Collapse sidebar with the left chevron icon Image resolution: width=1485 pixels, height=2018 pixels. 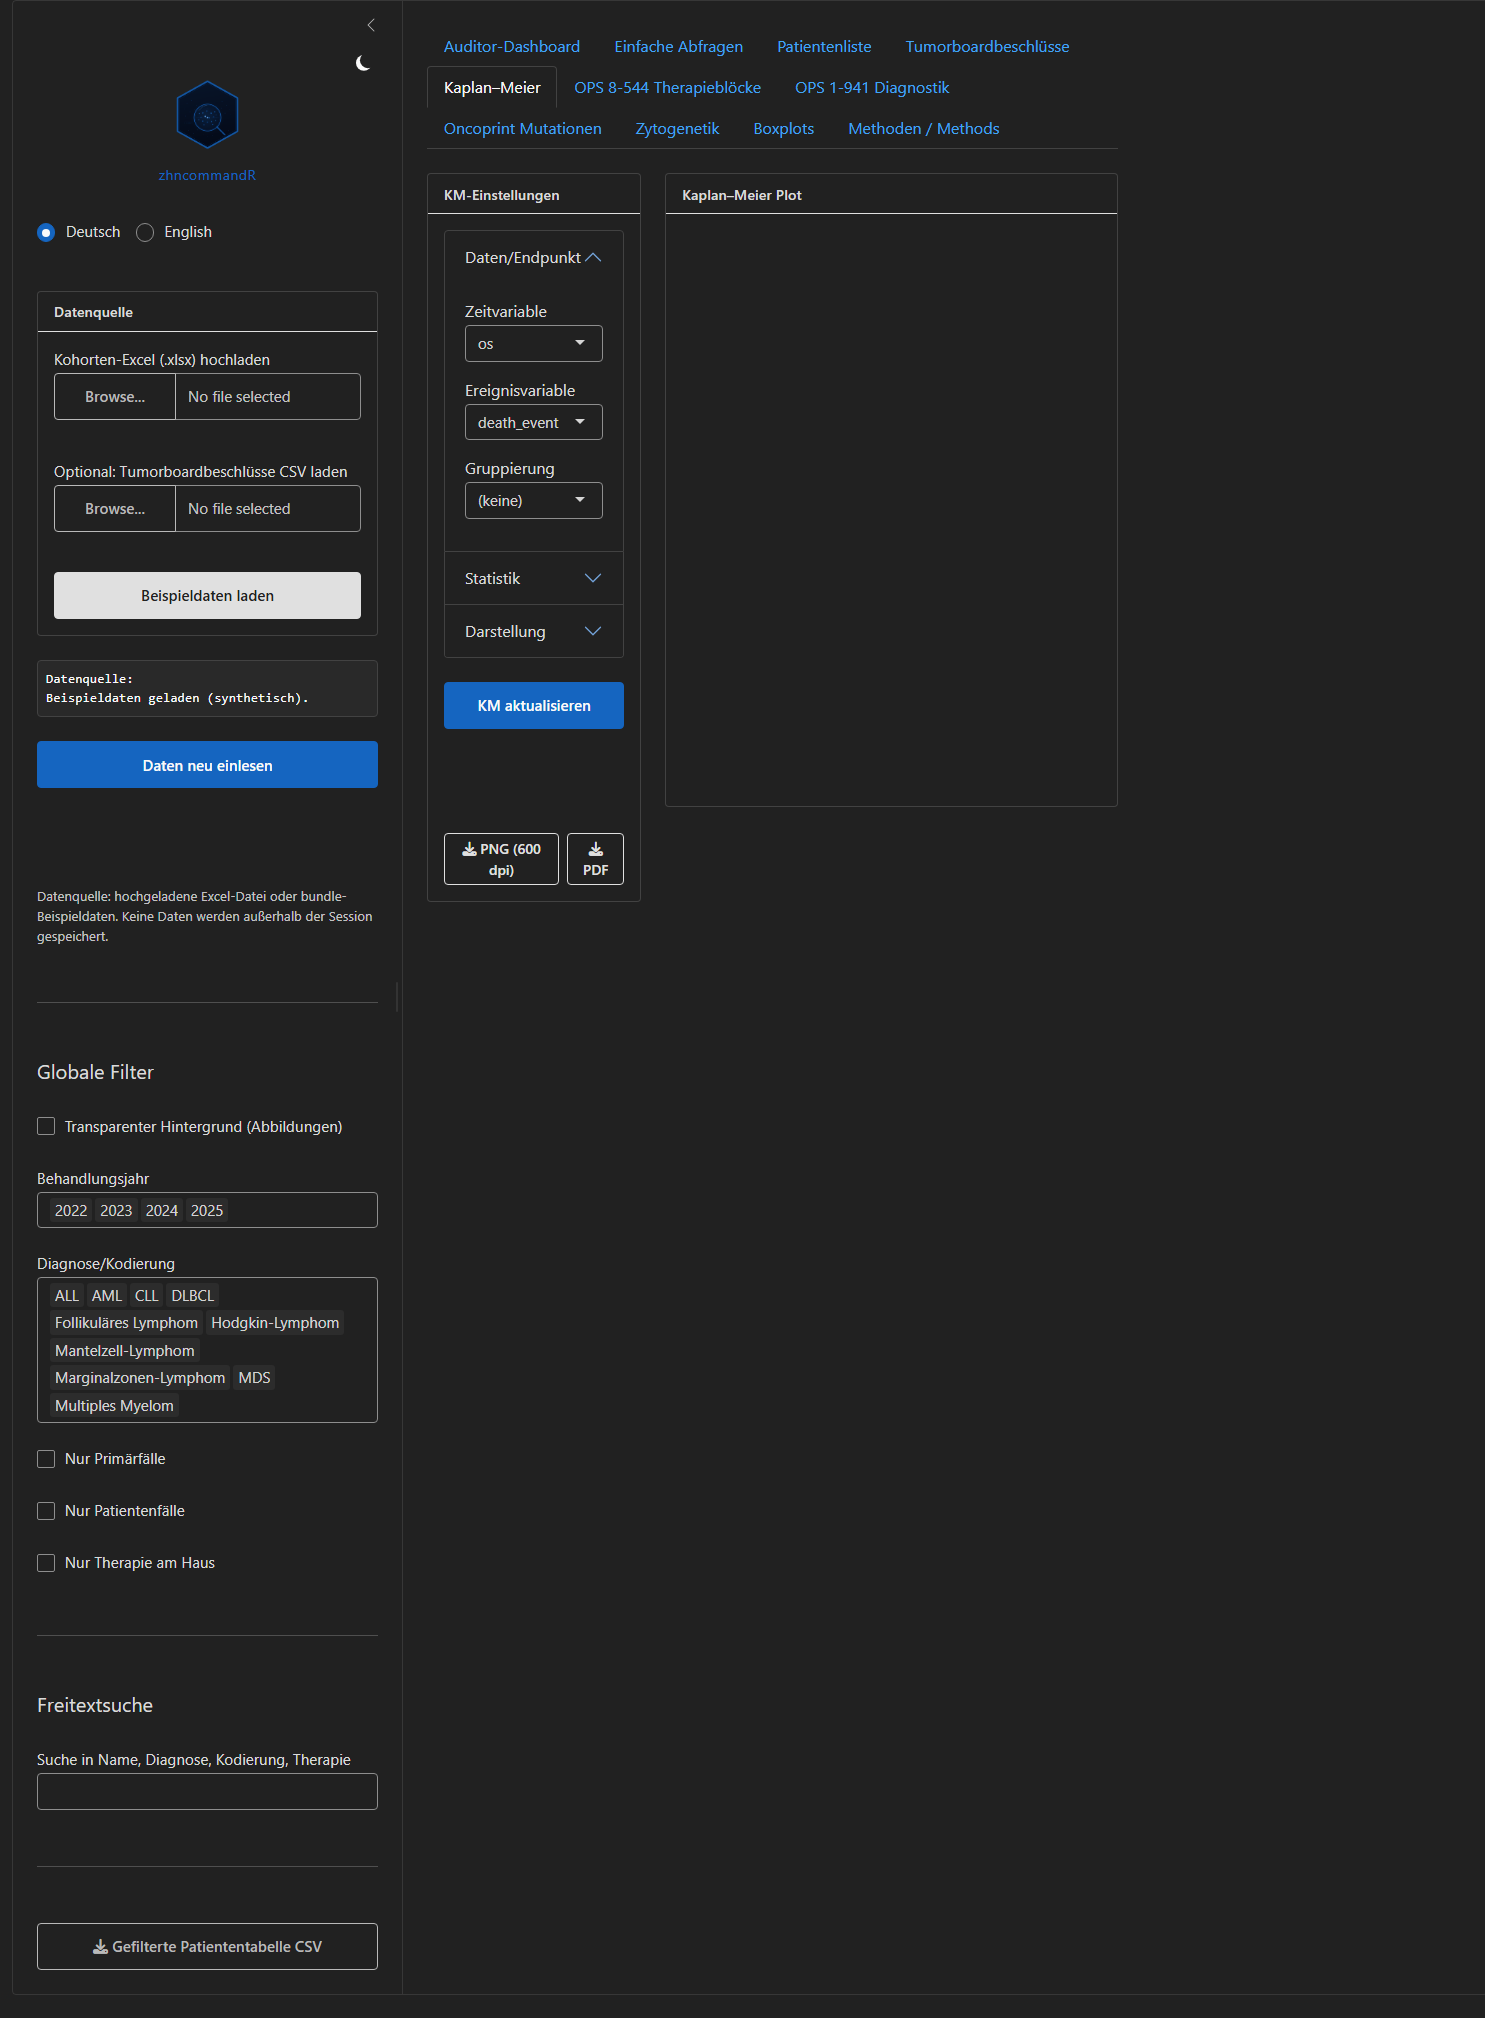coord(371,25)
